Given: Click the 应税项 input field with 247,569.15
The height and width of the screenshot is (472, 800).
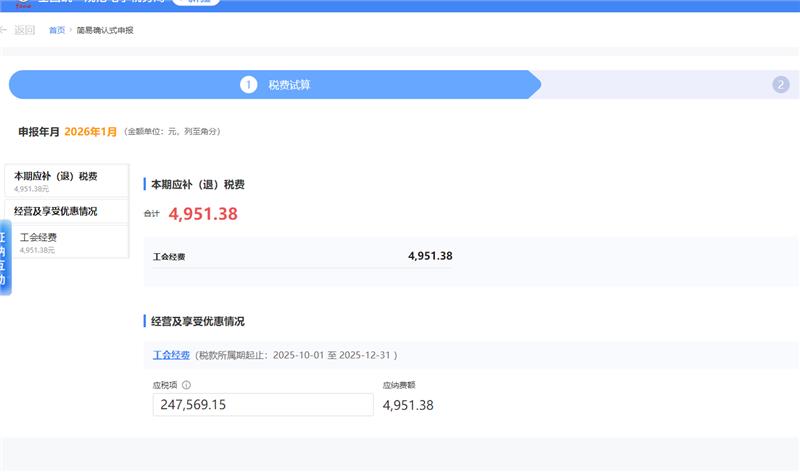Looking at the screenshot, I should 262,405.
